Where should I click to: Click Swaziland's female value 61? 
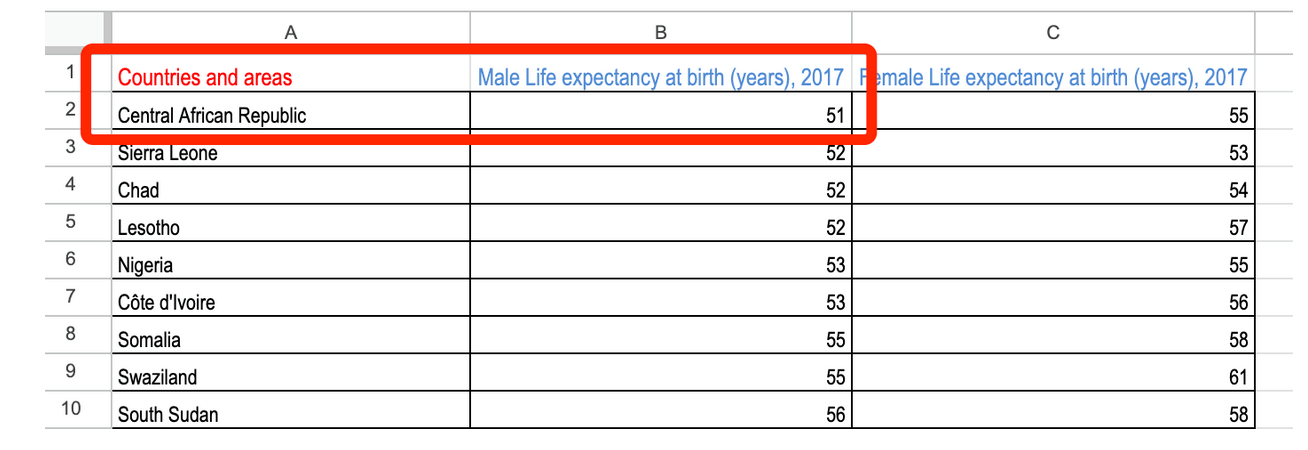click(1053, 377)
